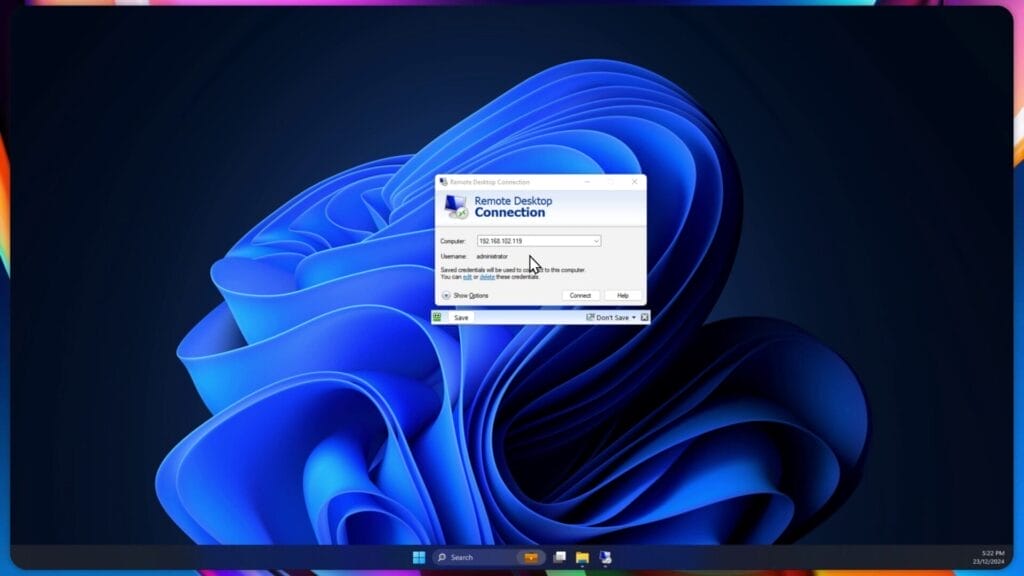Click the Remote Desktop icon in the title bar
Screen dimensions: 1024x576
pos(444,182)
